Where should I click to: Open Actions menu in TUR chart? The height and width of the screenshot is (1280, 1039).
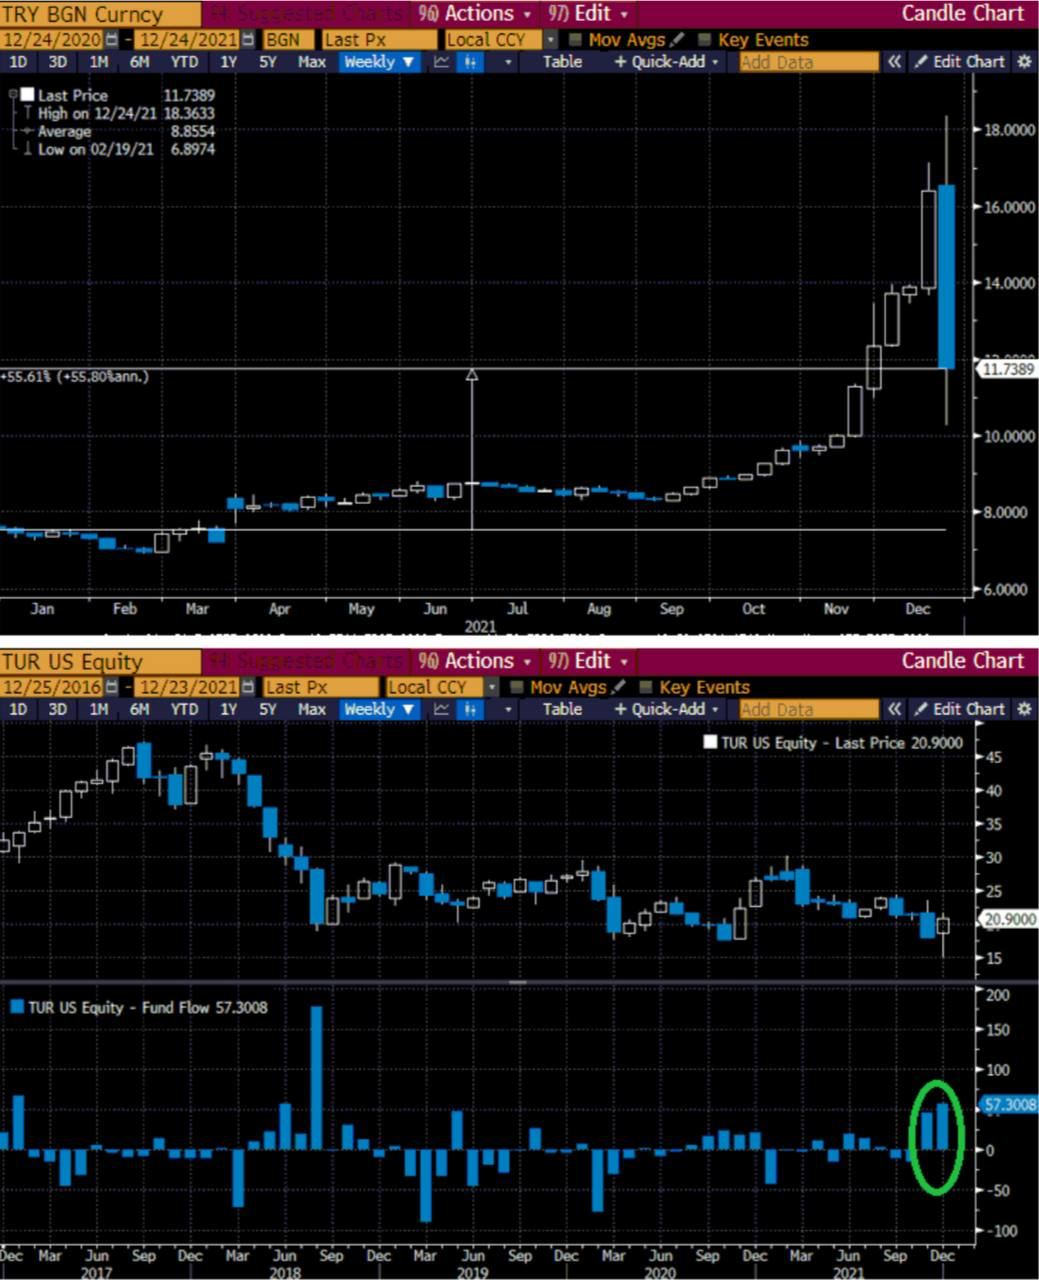[476, 661]
